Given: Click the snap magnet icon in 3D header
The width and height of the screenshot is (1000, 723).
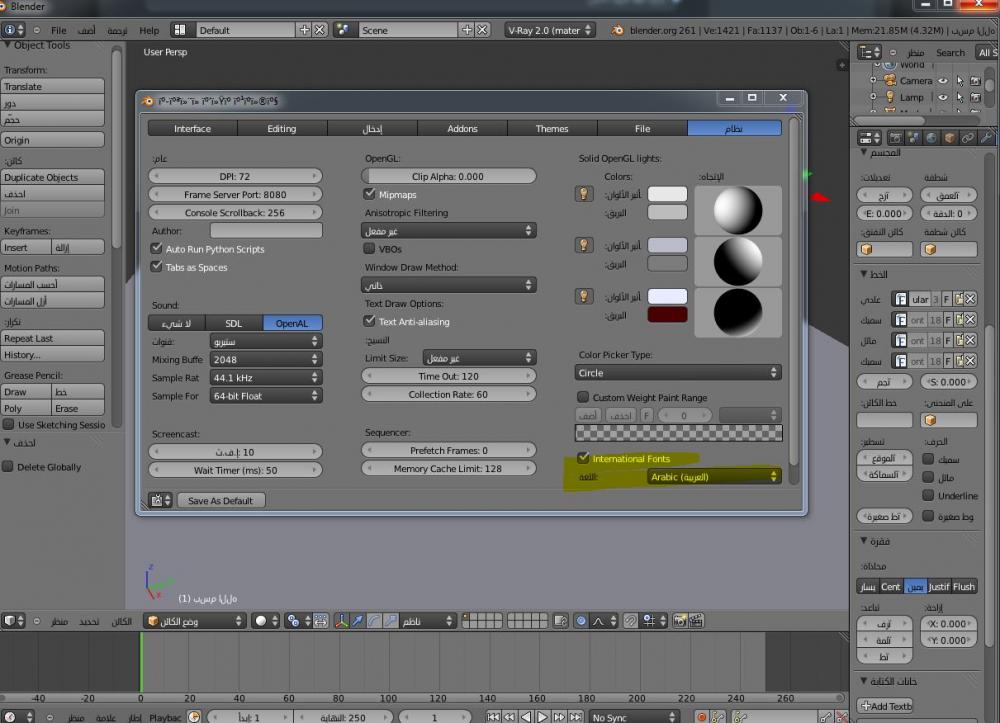Looking at the screenshot, I should (x=630, y=620).
